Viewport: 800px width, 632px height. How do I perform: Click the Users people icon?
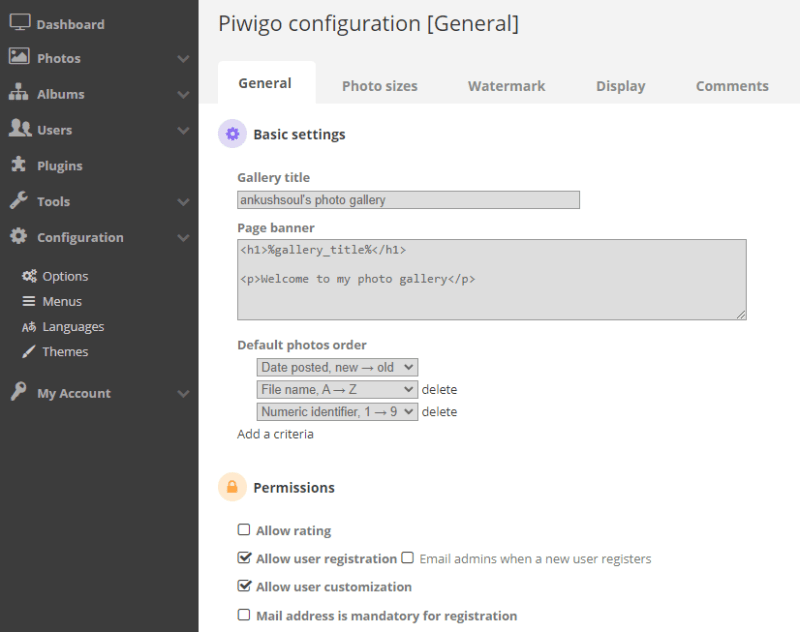point(19,129)
